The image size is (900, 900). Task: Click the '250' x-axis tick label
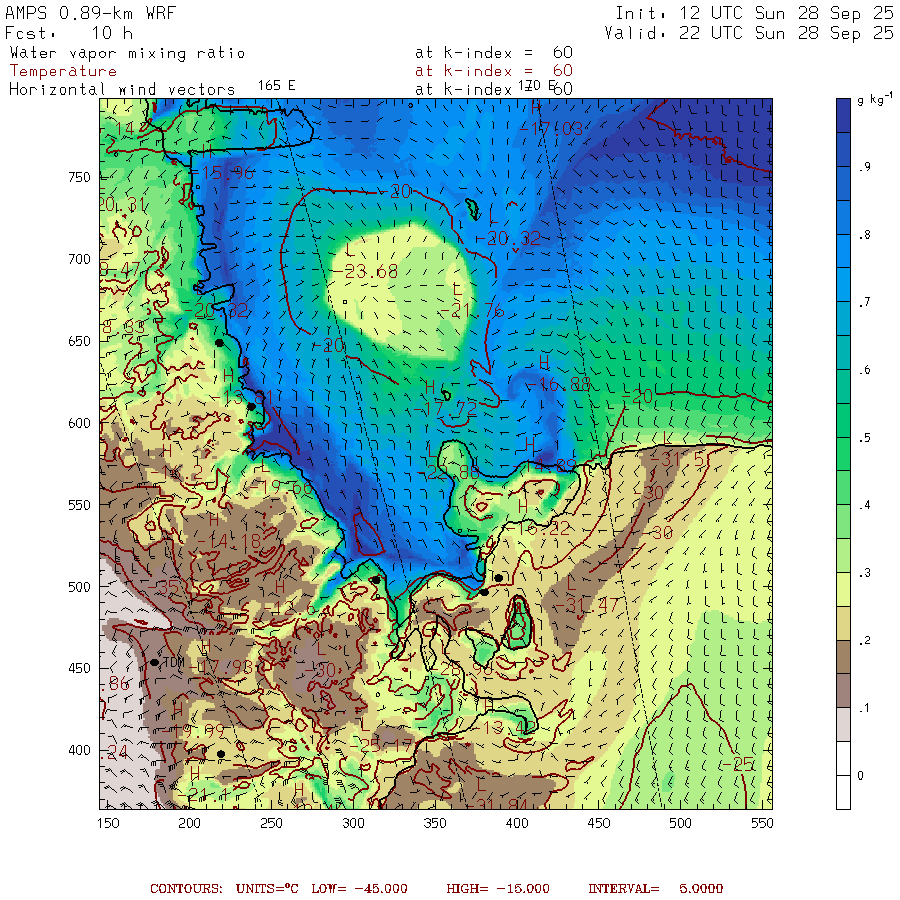point(271,823)
